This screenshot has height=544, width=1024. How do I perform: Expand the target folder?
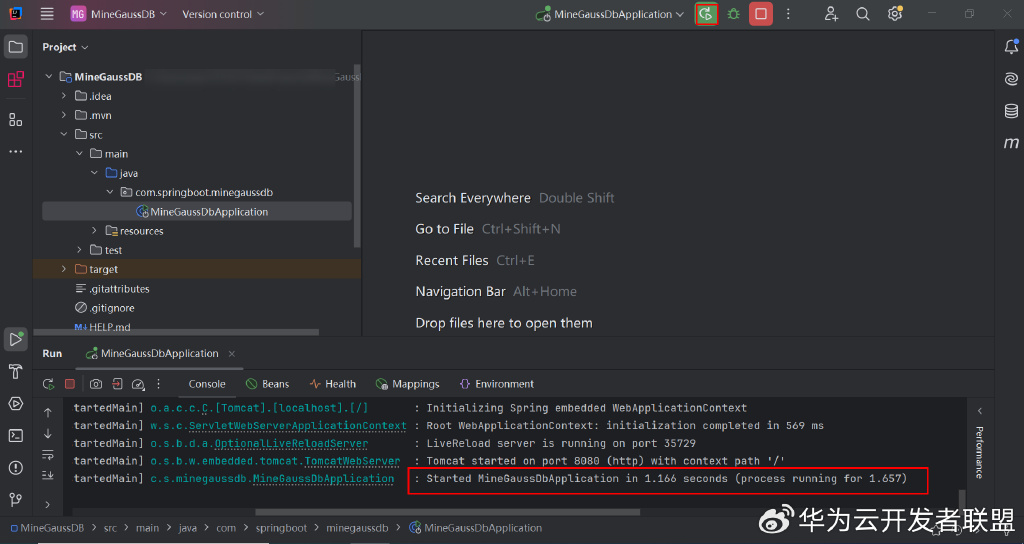coord(63,269)
